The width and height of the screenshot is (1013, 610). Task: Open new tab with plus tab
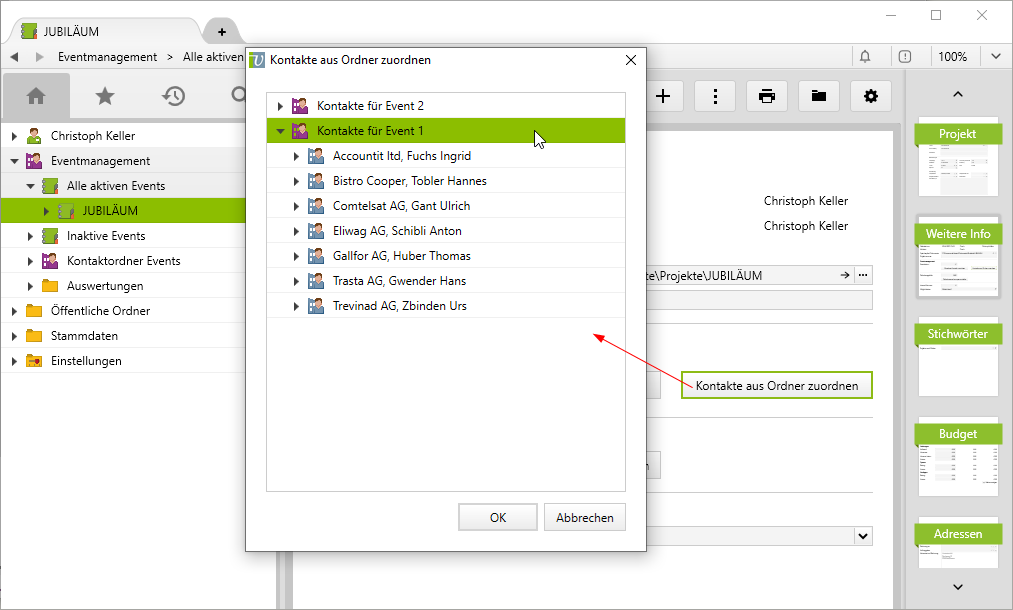[221, 32]
